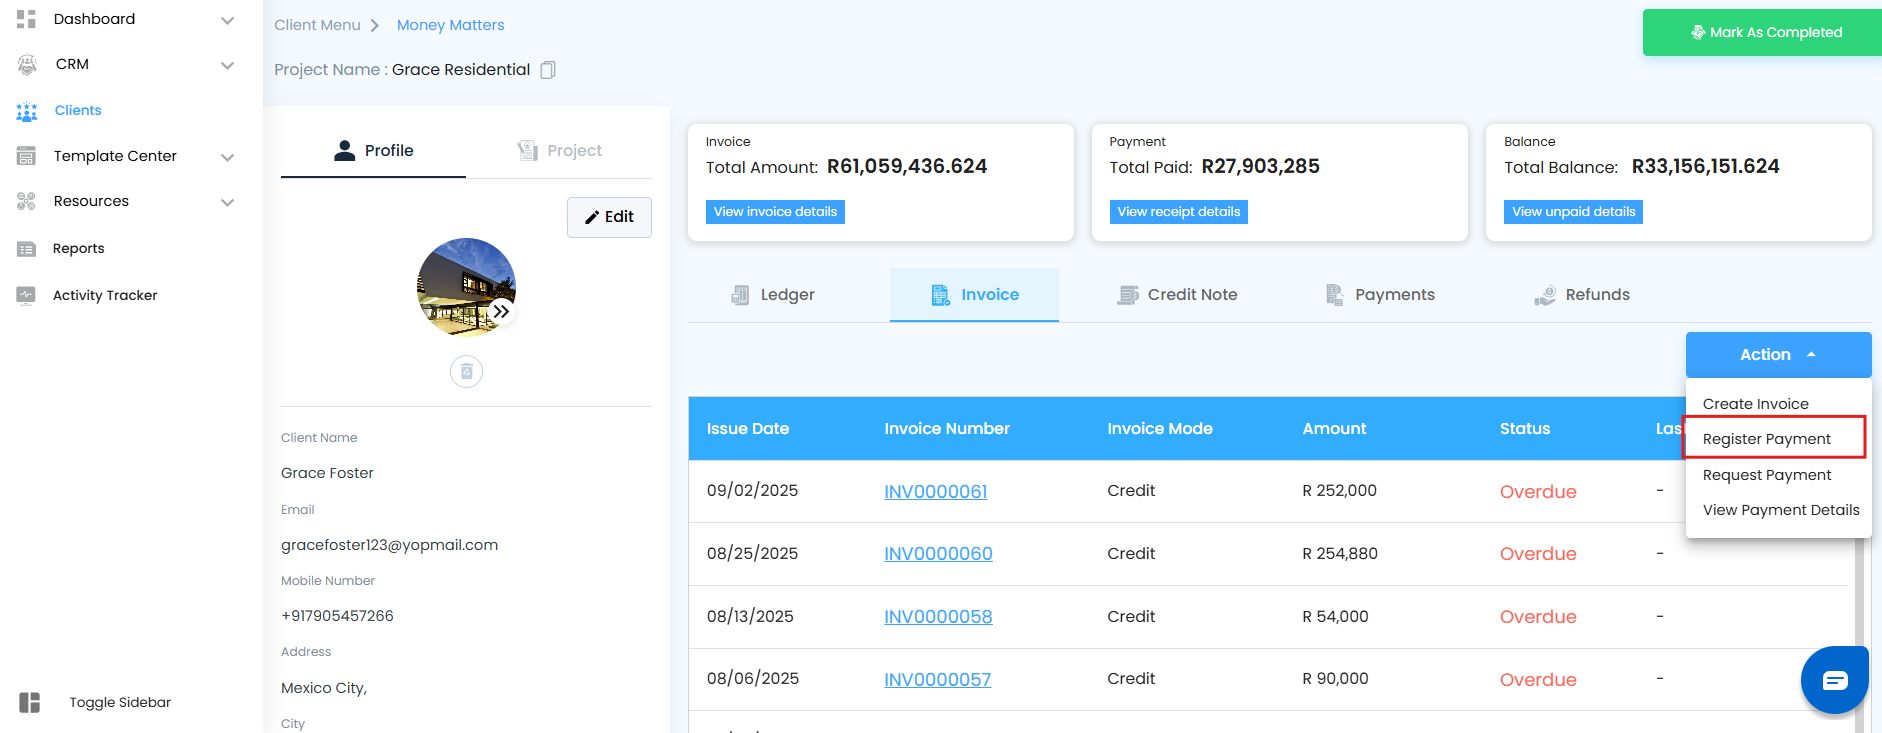Click the Toggle Sidebar icon

[x=30, y=702]
